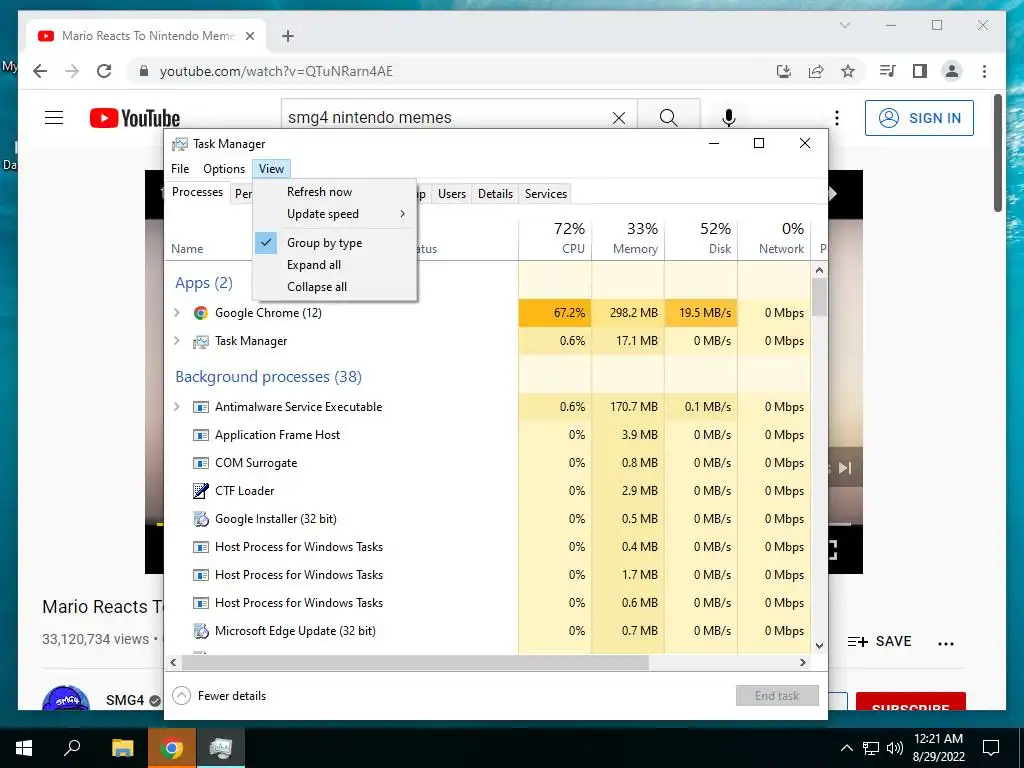
Task: Sort by the Network column header
Action: pos(775,238)
